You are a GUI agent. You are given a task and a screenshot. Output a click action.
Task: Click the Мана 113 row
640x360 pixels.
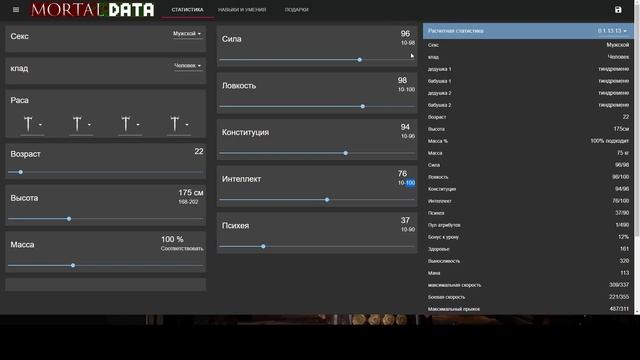(x=528, y=273)
